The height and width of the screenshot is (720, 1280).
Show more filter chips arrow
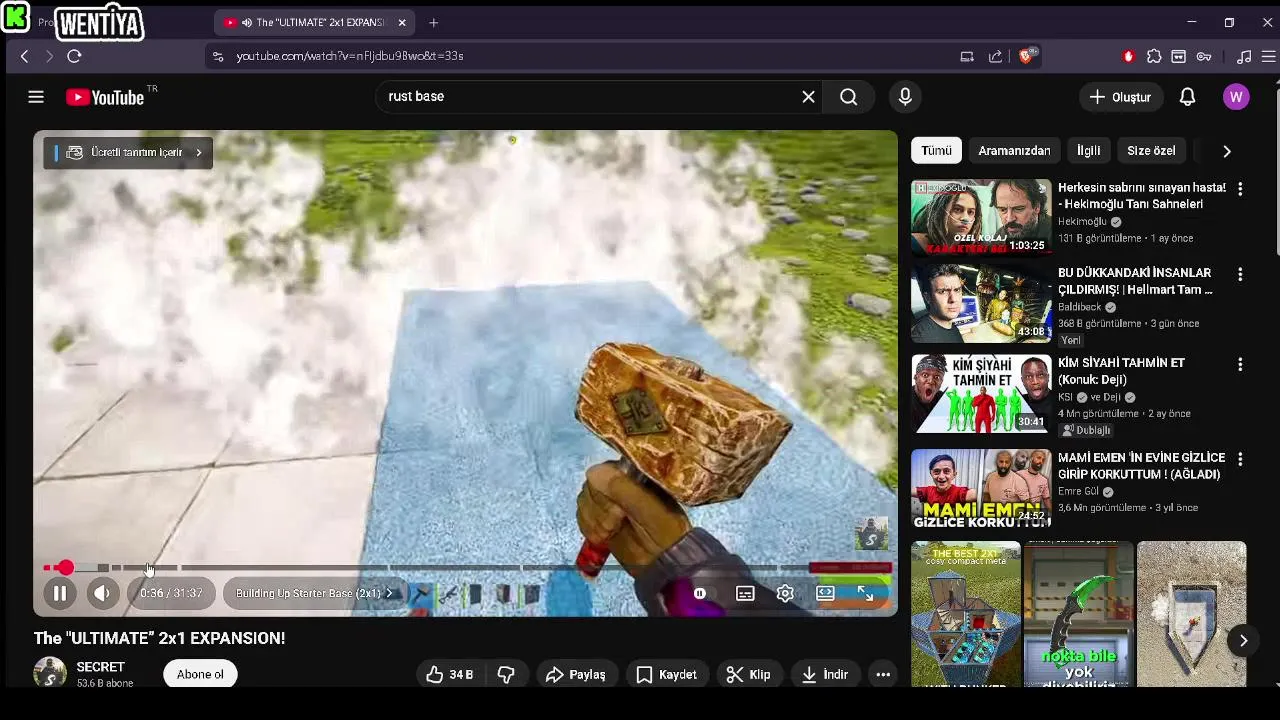1227,151
